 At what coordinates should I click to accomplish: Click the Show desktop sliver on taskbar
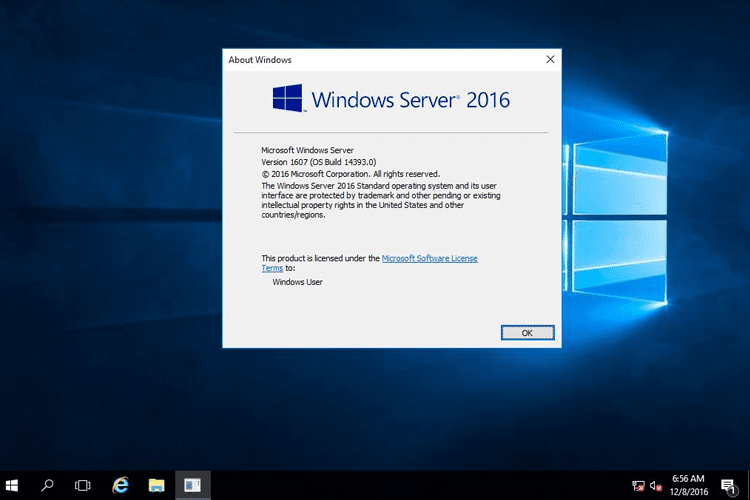748,486
